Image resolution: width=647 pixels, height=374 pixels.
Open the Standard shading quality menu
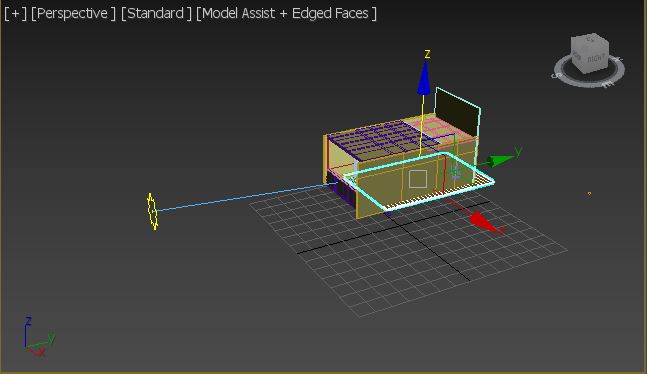(x=156, y=13)
